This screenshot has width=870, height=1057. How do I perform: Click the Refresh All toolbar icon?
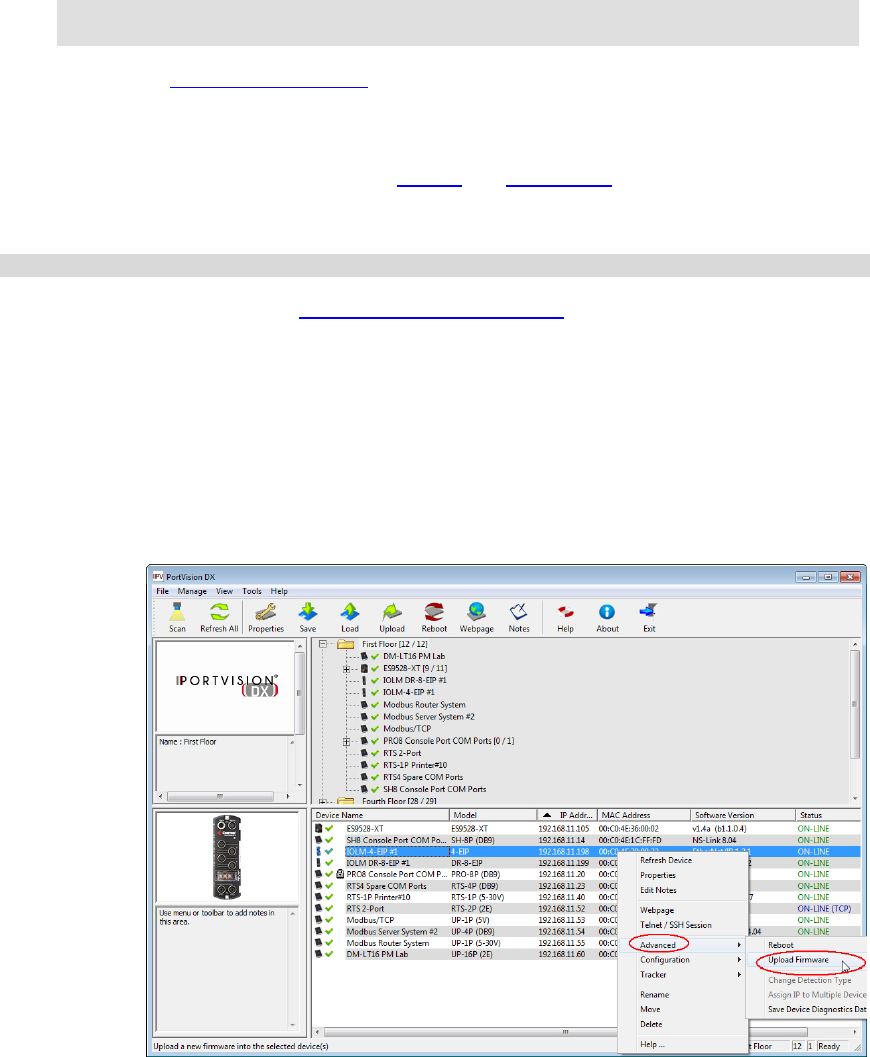pyautogui.click(x=219, y=612)
